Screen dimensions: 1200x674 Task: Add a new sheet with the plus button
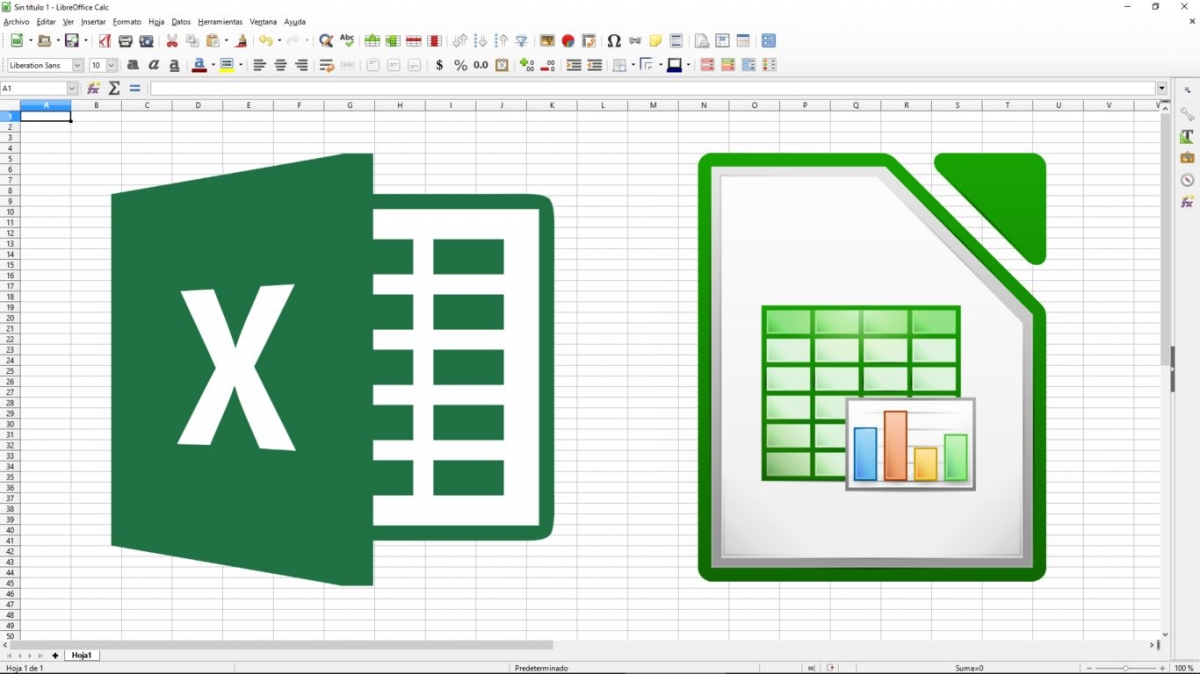coord(55,655)
